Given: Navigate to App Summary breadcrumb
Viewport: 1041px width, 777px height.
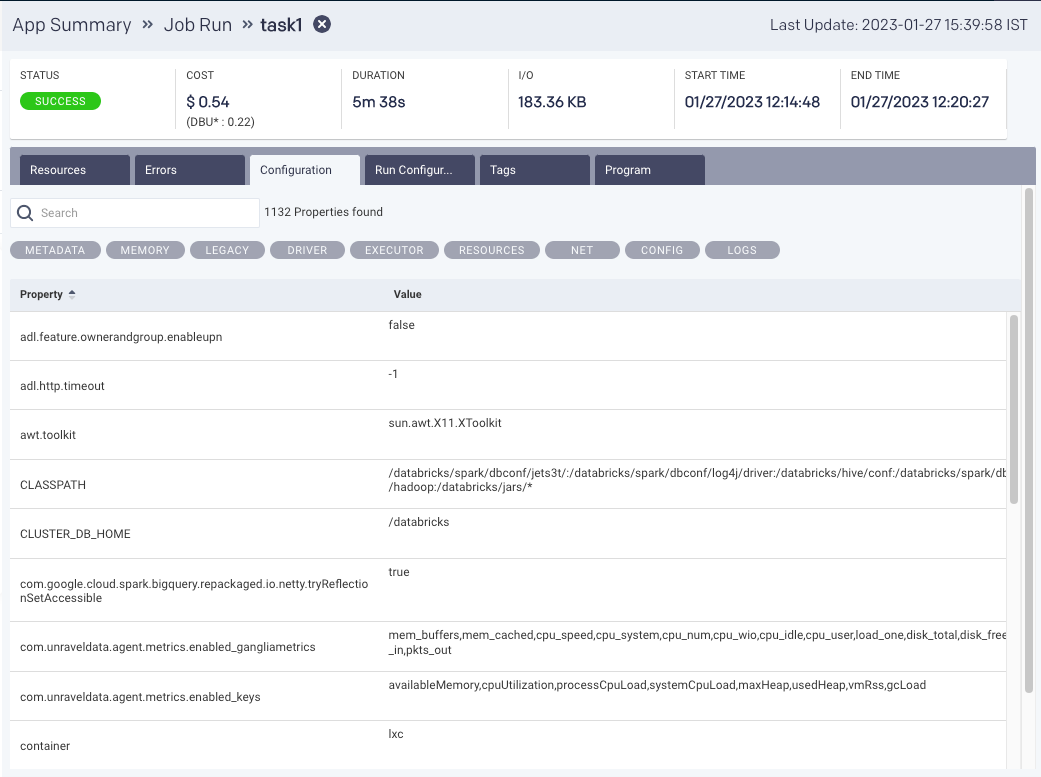Looking at the screenshot, I should pyautogui.click(x=70, y=25).
